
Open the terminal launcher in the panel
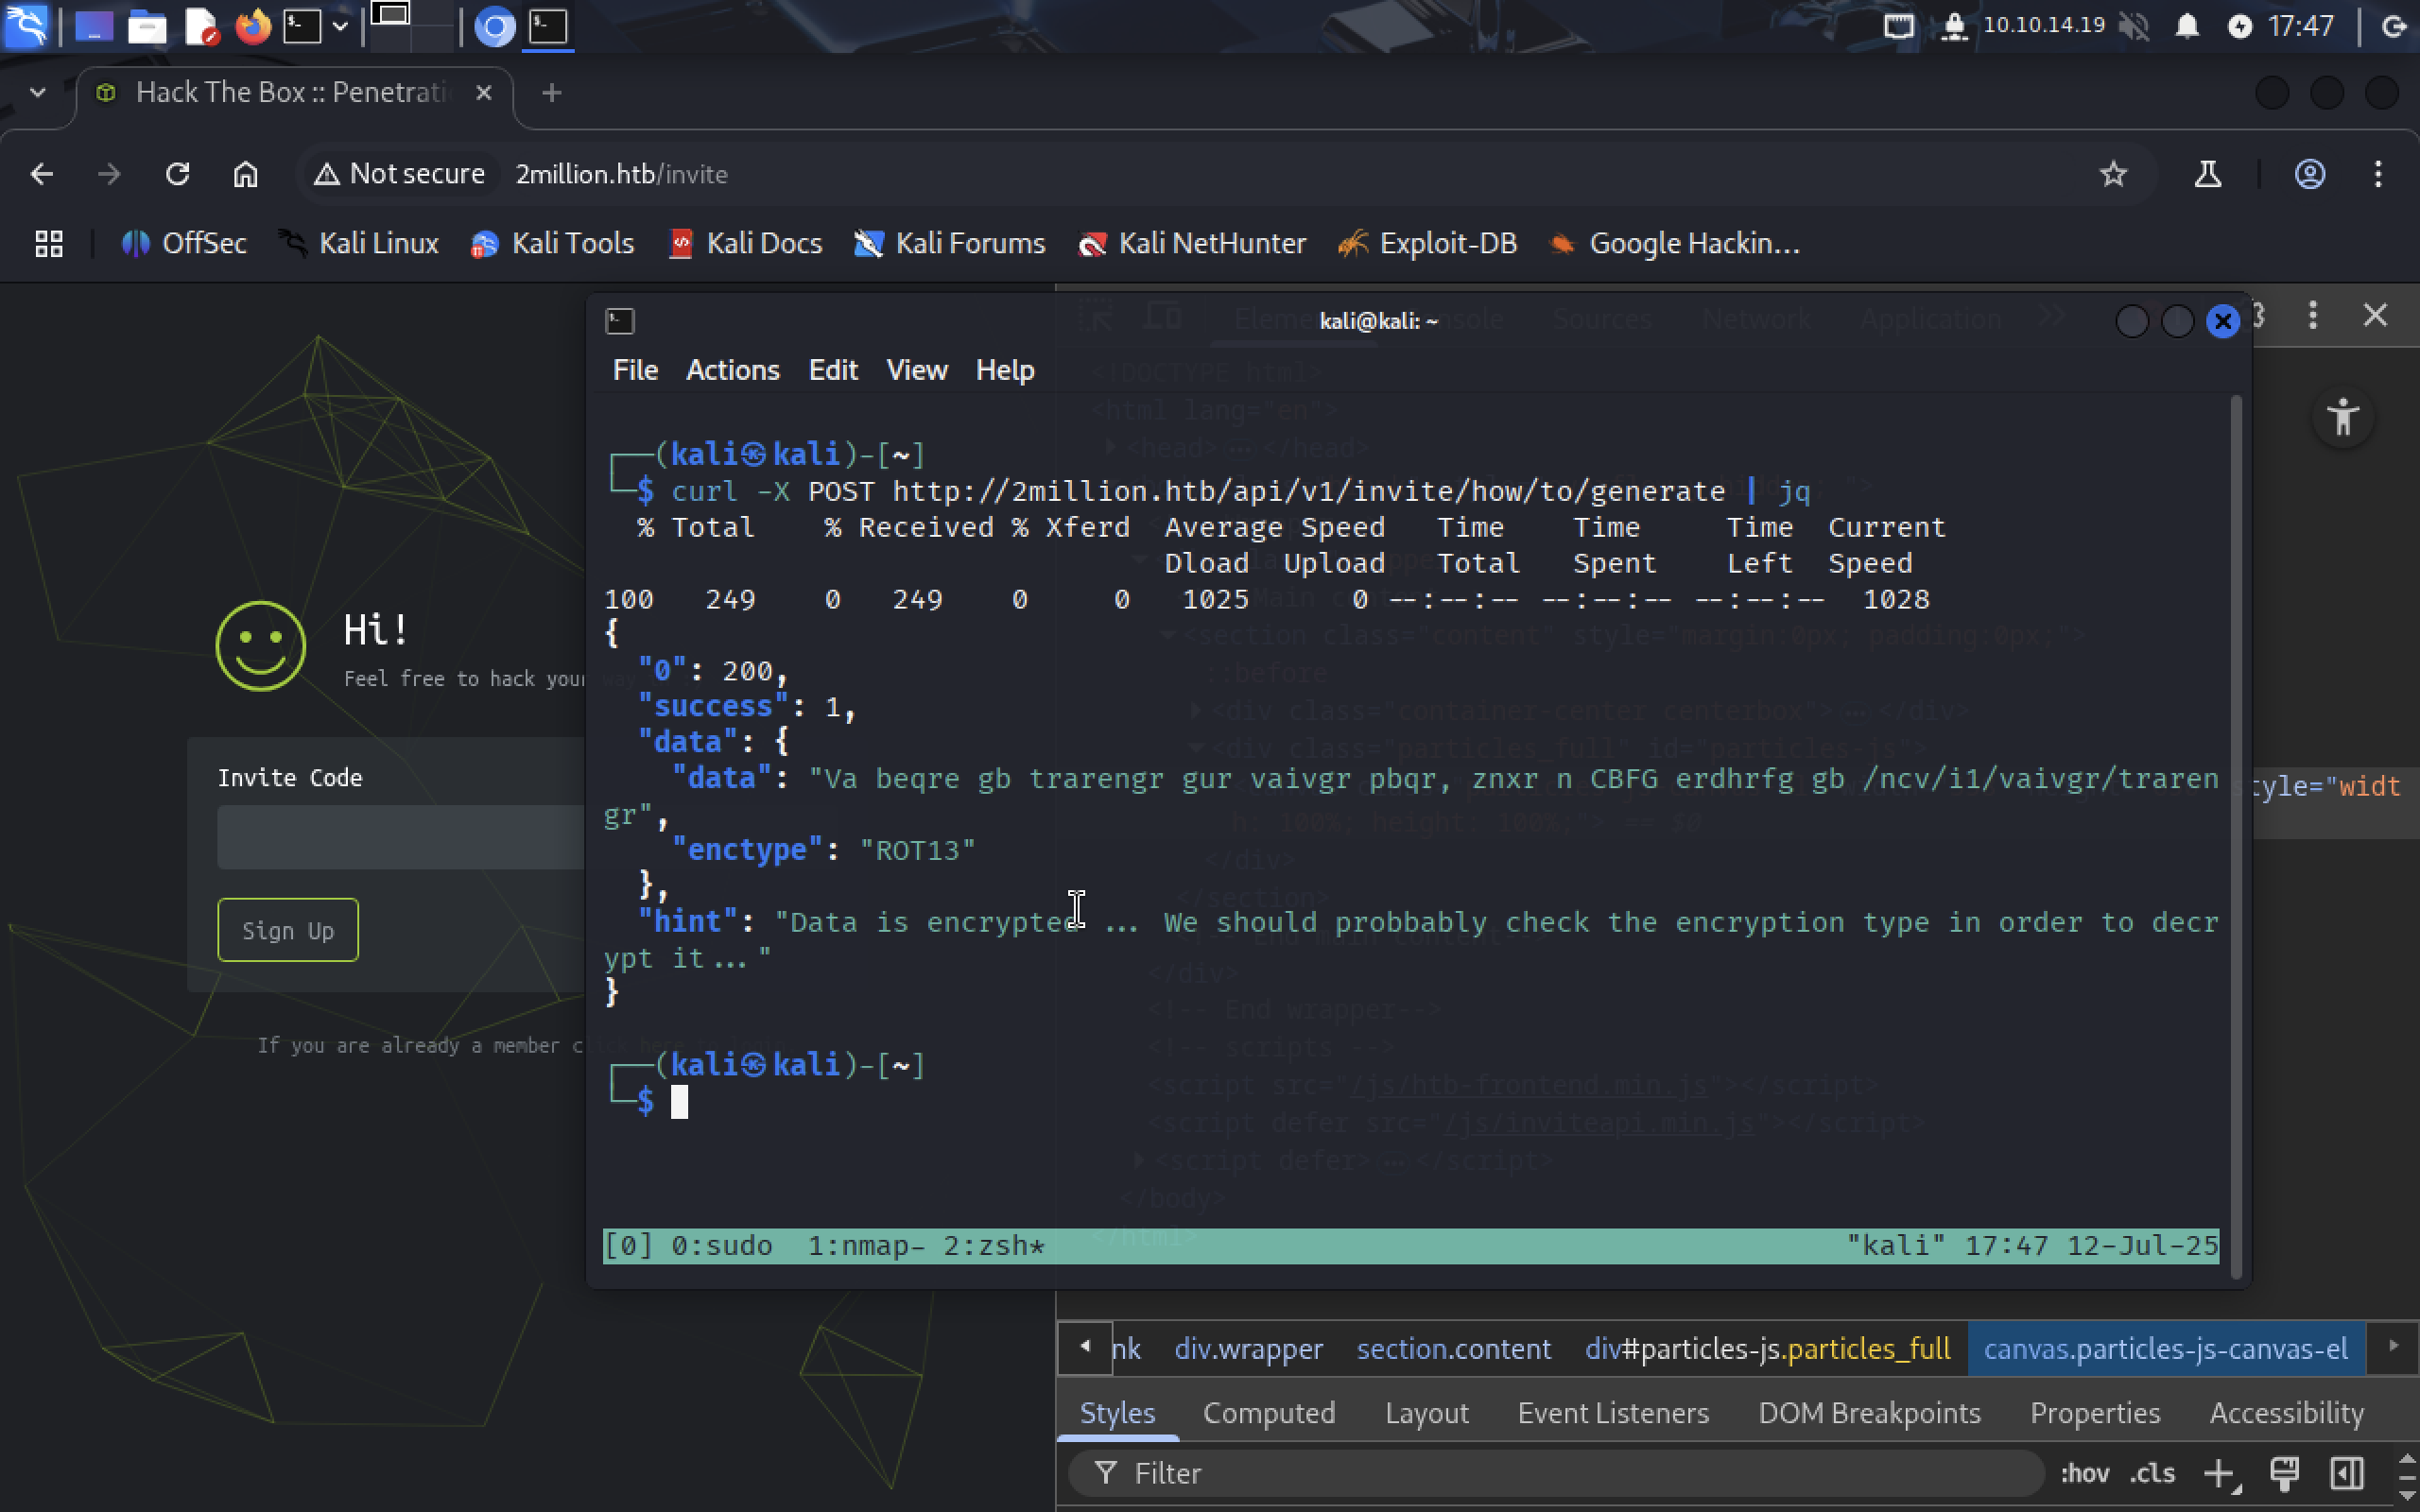(302, 26)
